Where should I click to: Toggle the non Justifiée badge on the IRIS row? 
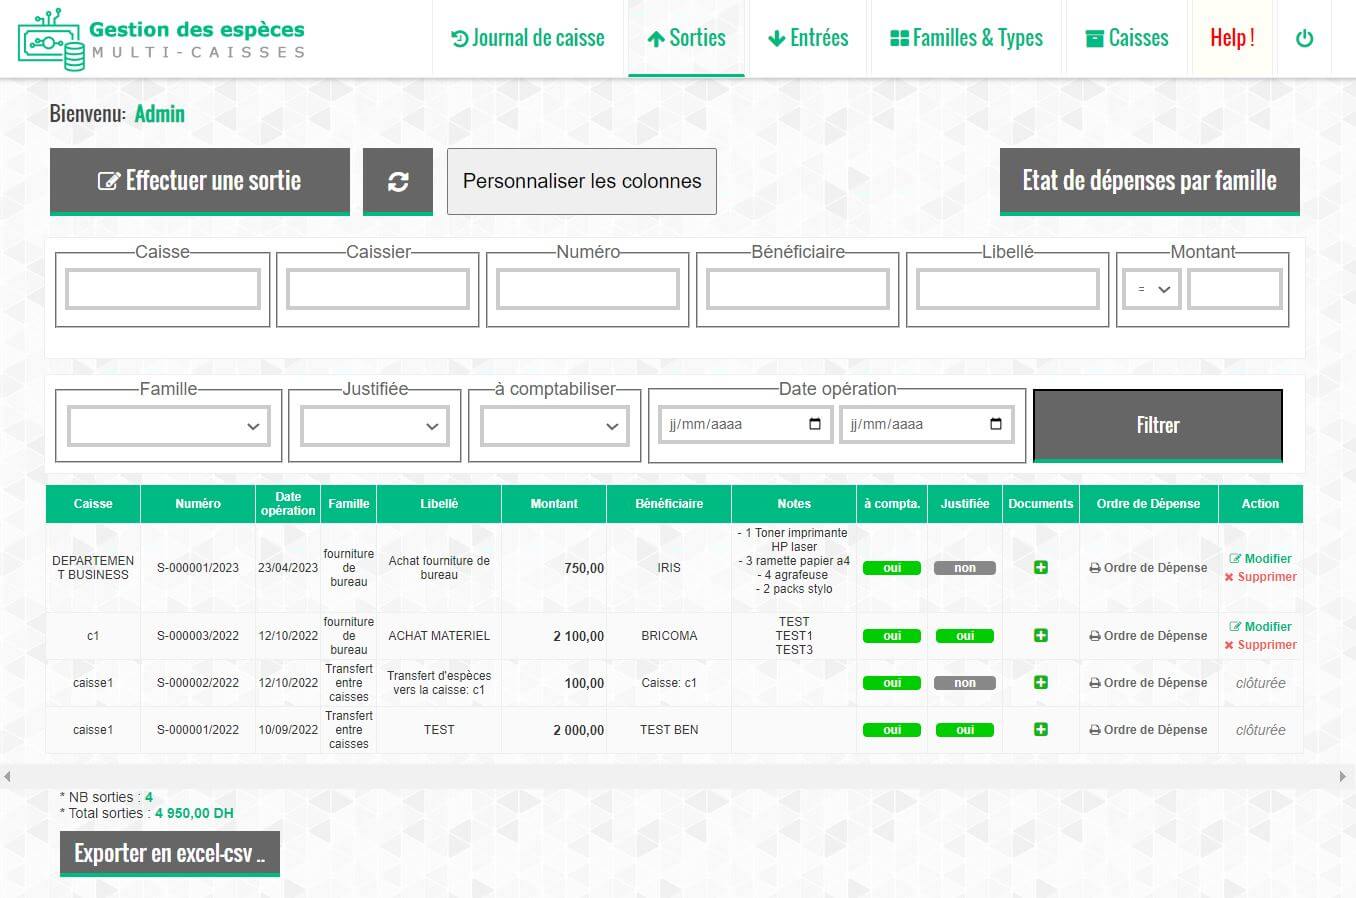(964, 567)
